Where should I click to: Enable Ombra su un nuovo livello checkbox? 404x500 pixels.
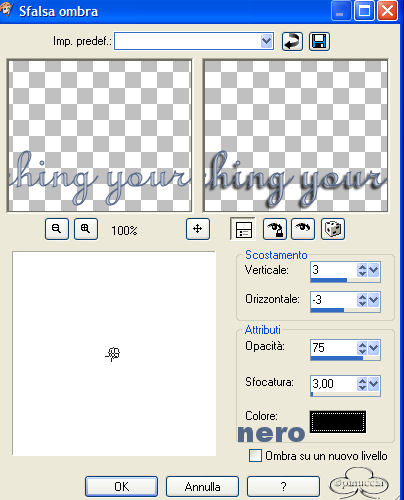[x=255, y=456]
